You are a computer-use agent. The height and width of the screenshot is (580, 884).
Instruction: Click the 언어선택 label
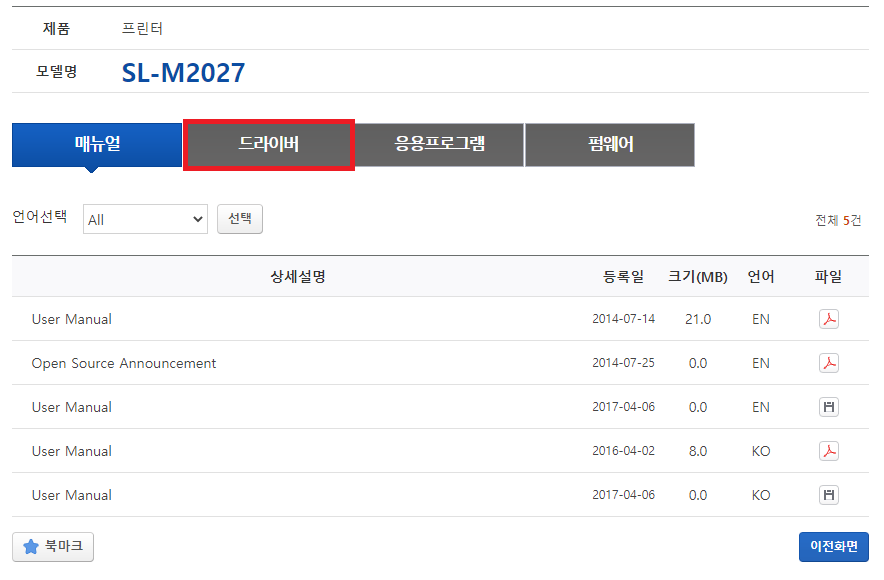pyautogui.click(x=40, y=216)
